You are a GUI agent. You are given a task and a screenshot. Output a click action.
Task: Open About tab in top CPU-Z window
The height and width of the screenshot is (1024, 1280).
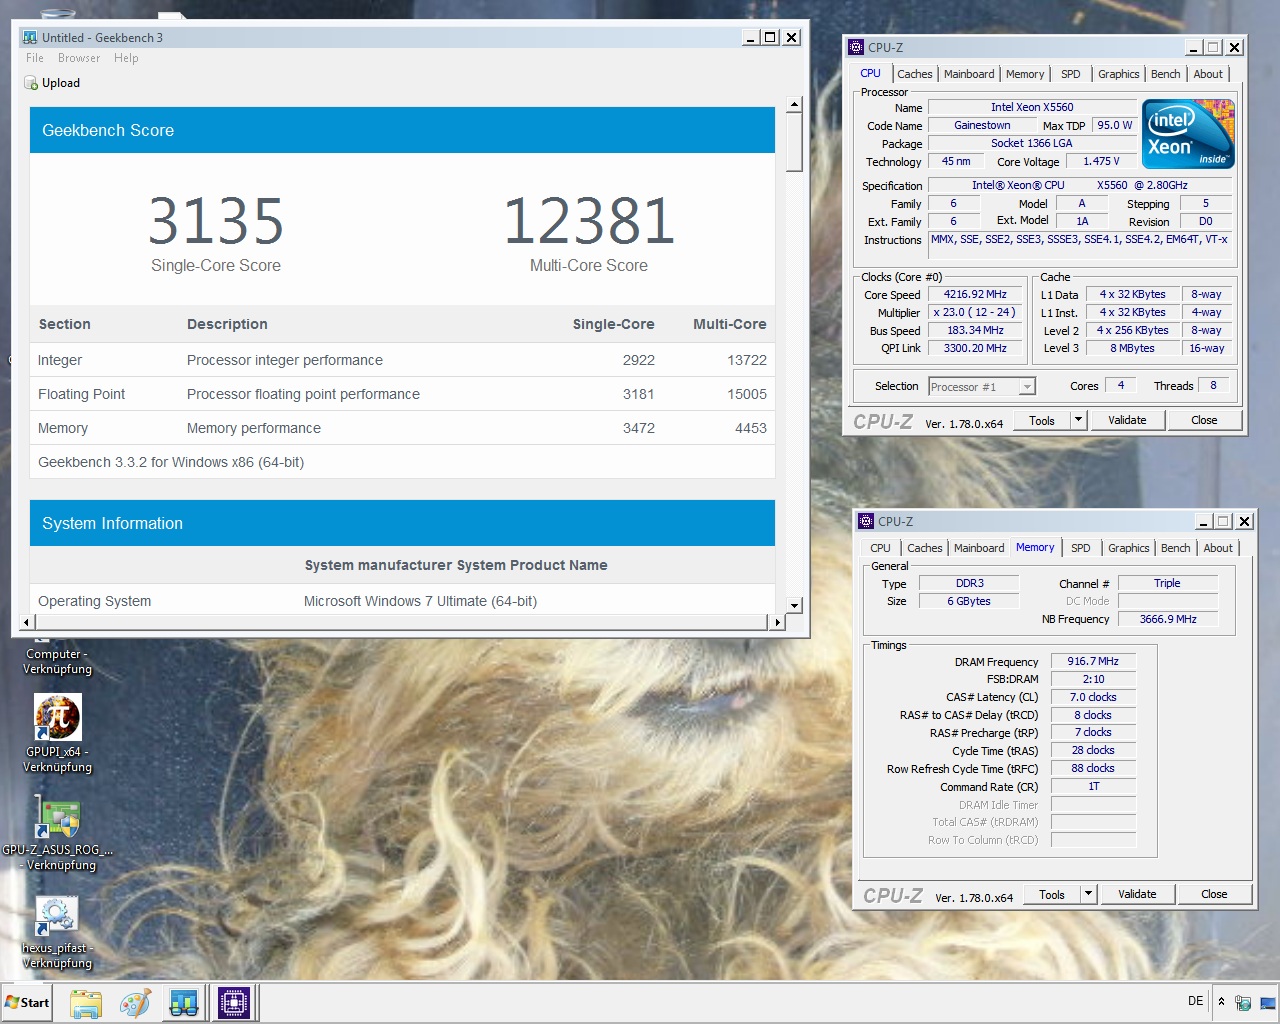(x=1208, y=74)
